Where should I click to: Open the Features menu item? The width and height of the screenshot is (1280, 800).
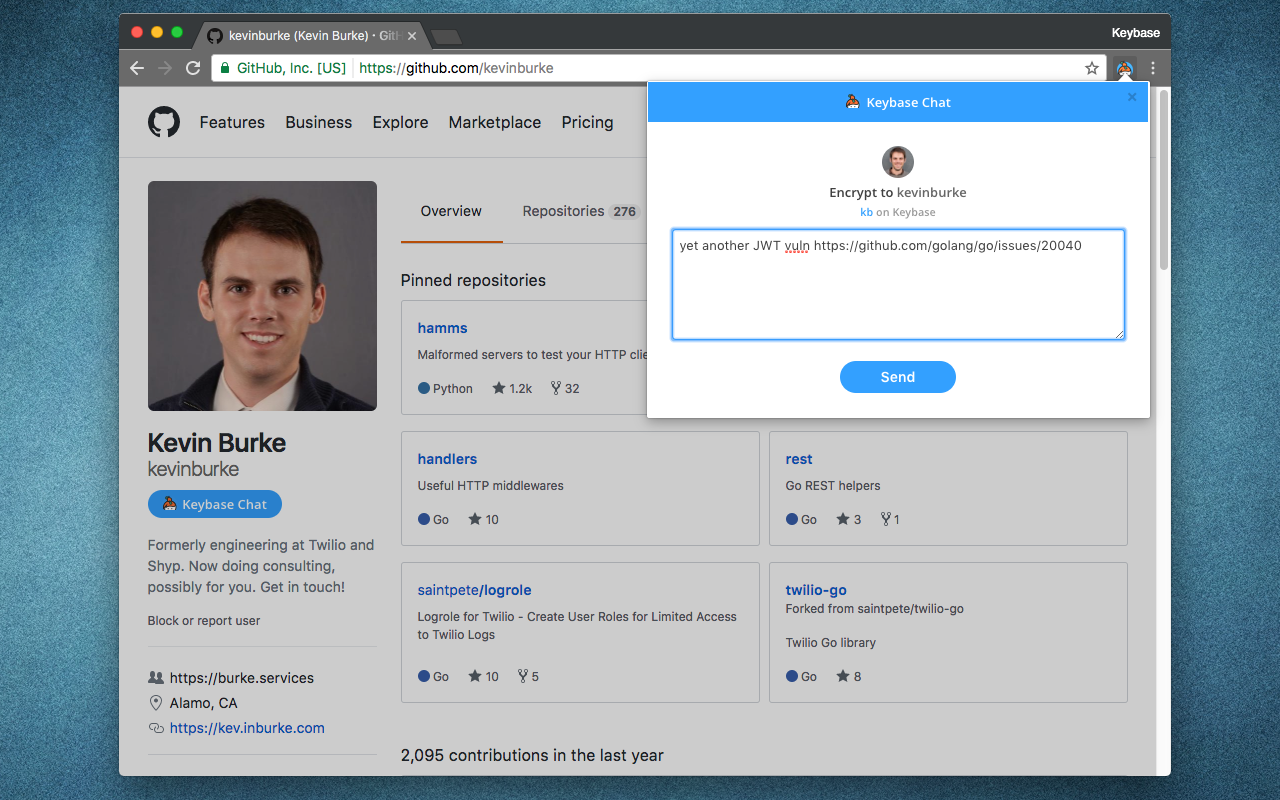[232, 122]
